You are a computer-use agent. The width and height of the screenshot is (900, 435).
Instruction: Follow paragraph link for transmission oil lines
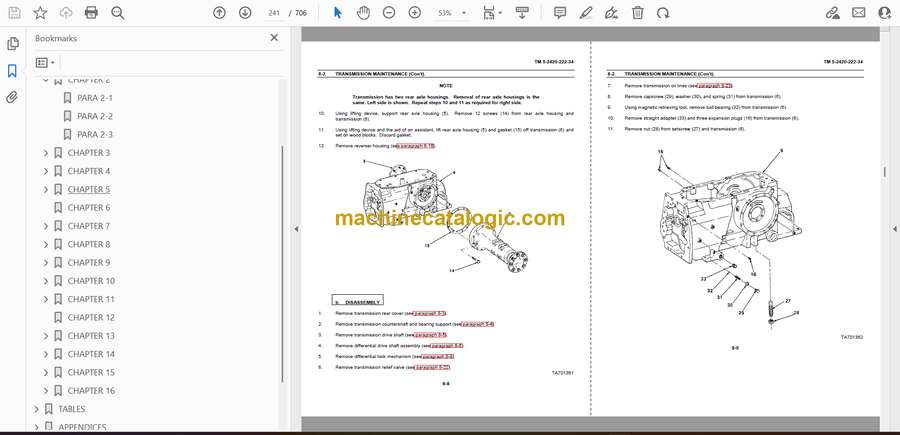pyautogui.click(x=715, y=86)
